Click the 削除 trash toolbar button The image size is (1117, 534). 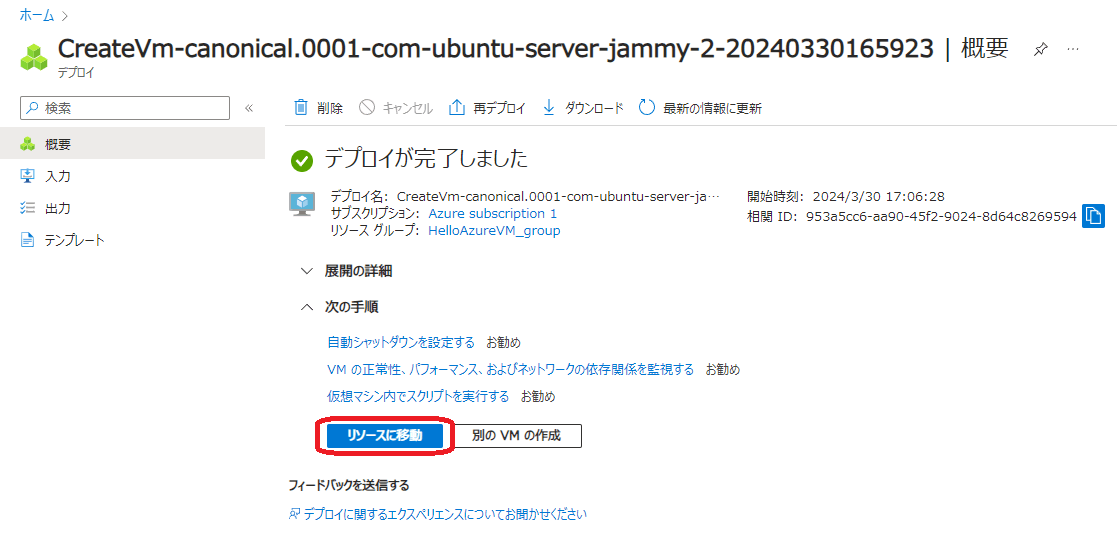[x=318, y=108]
